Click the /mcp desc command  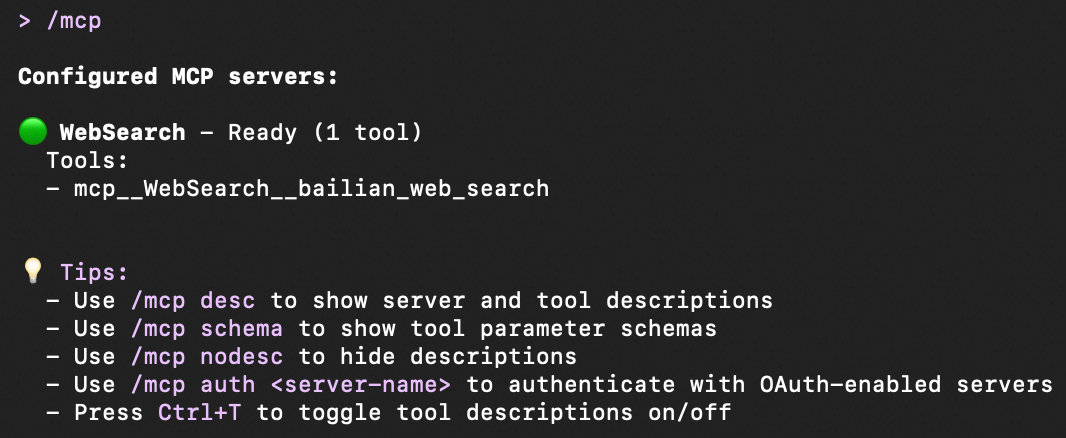click(x=192, y=301)
